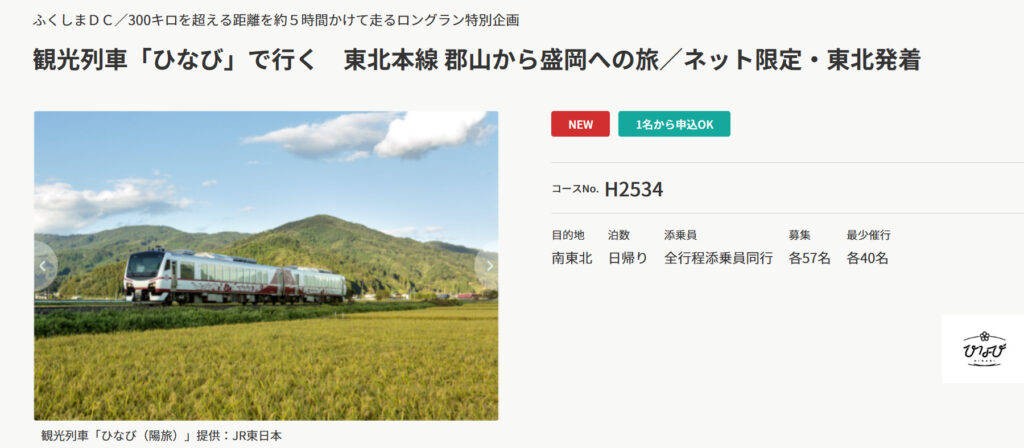Click the red NEW badge
The height and width of the screenshot is (448, 1024).
pos(580,124)
